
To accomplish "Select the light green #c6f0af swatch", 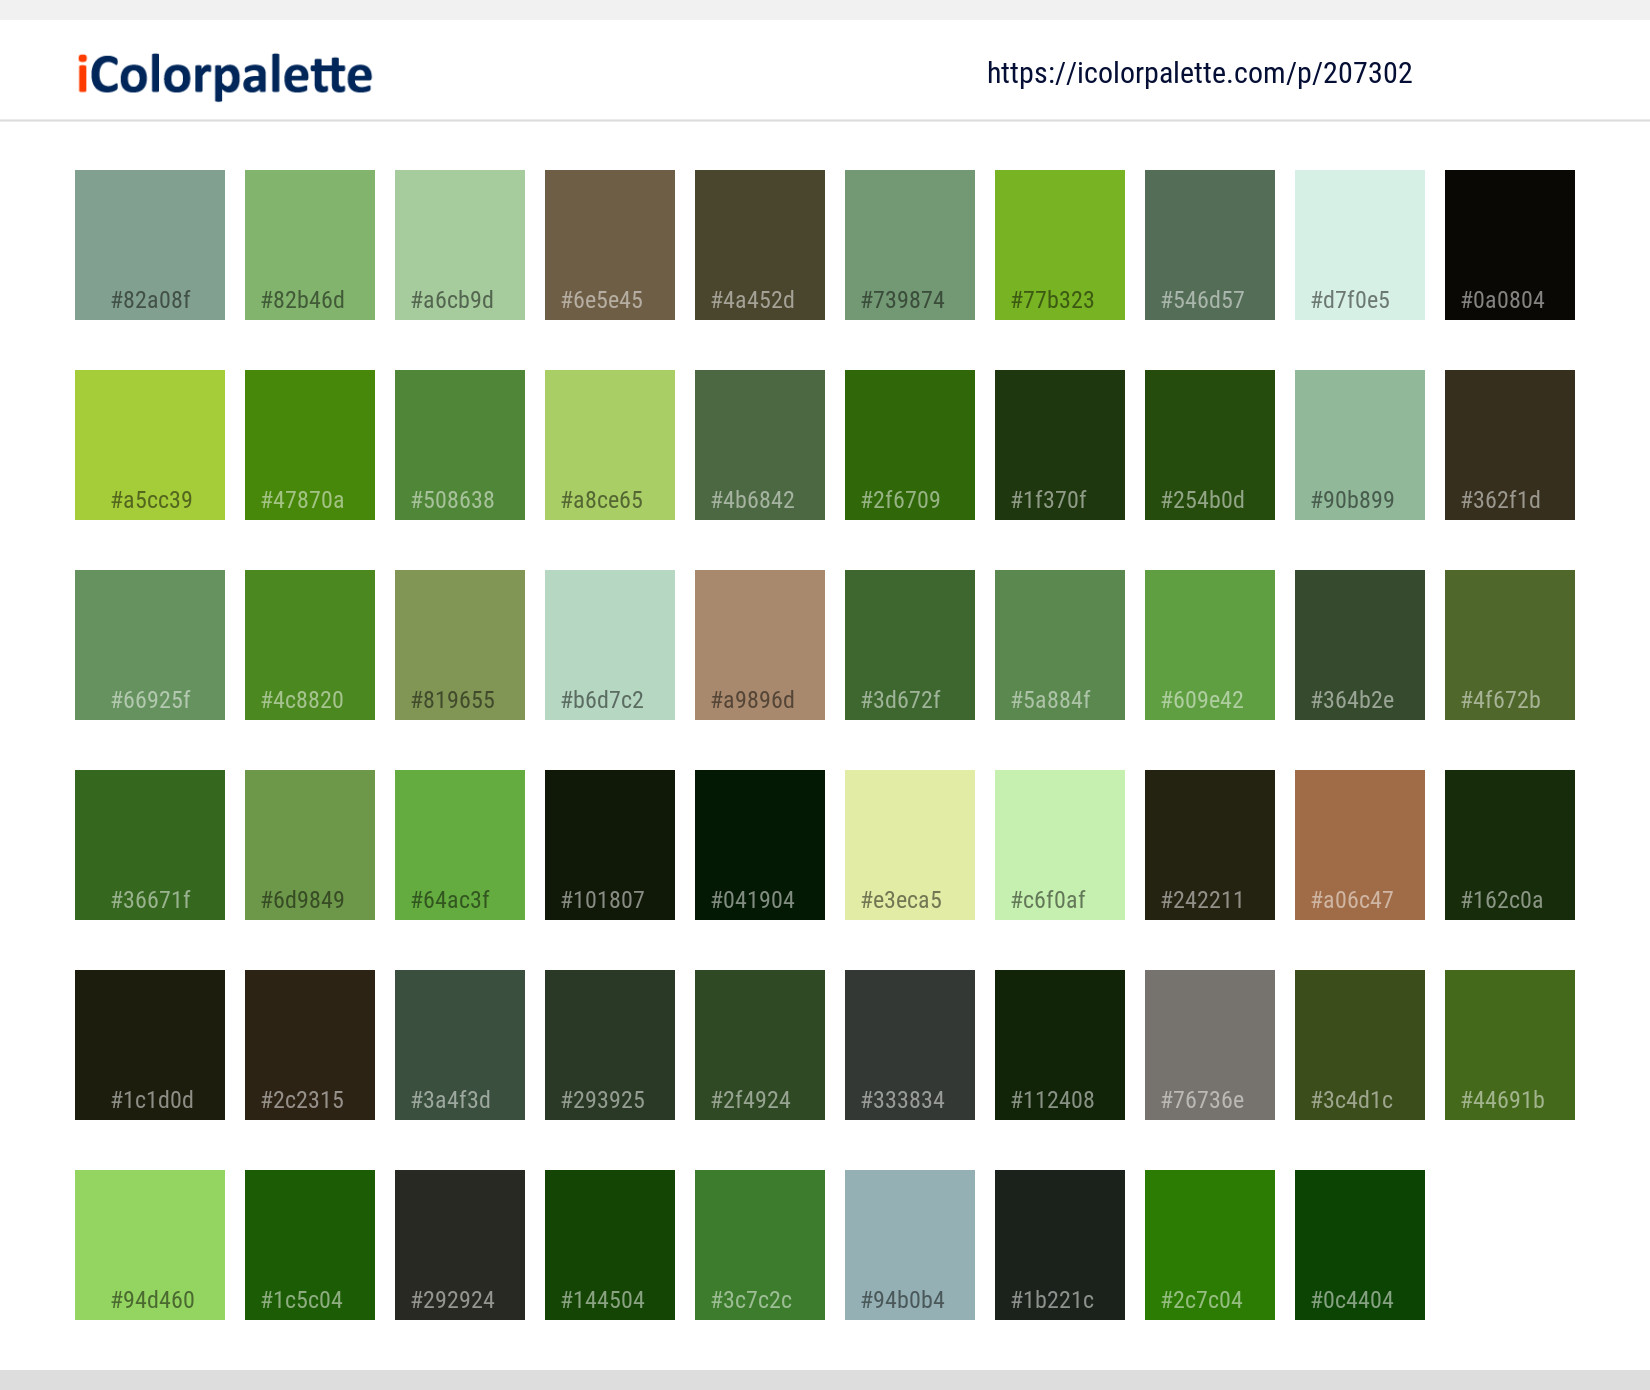I will (x=1060, y=845).
